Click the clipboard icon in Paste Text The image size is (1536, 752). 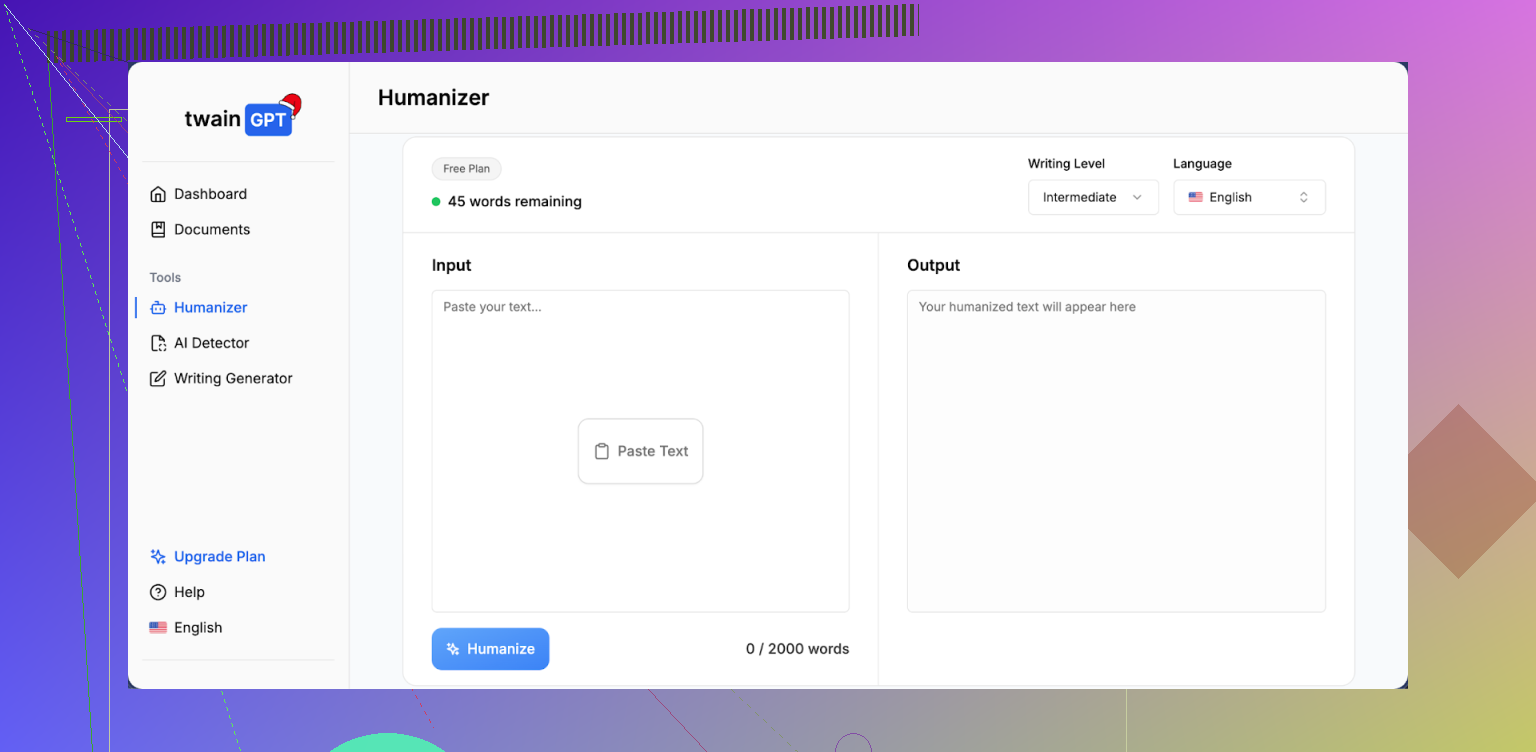point(601,451)
